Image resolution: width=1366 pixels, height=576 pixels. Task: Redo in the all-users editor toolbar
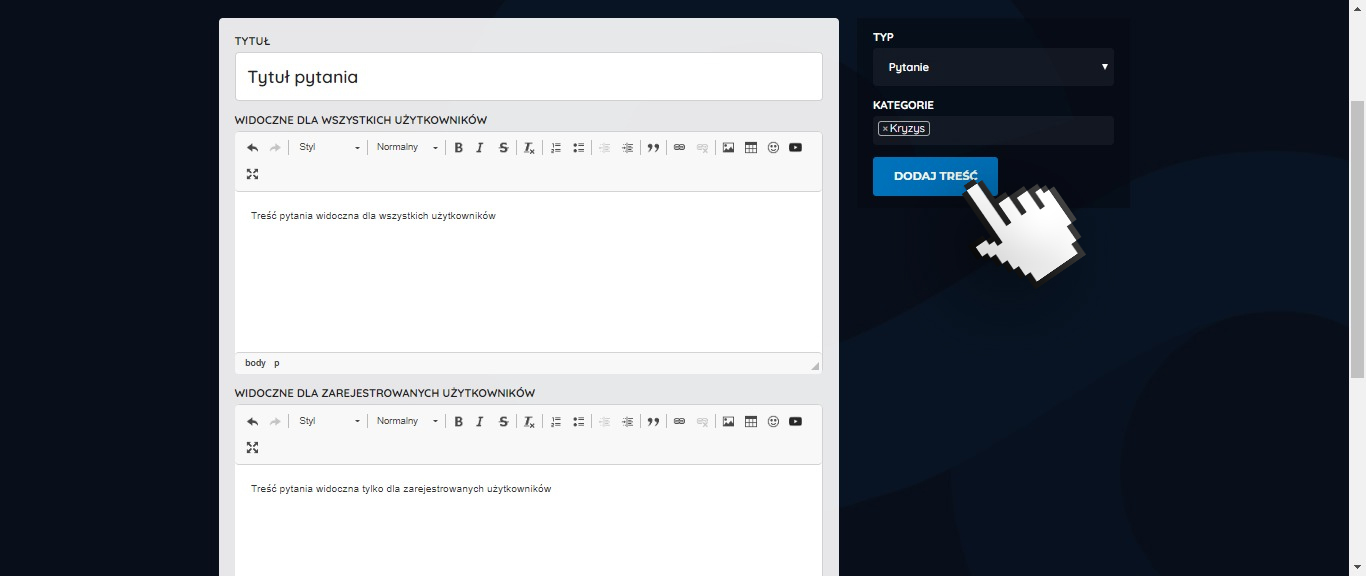point(275,148)
